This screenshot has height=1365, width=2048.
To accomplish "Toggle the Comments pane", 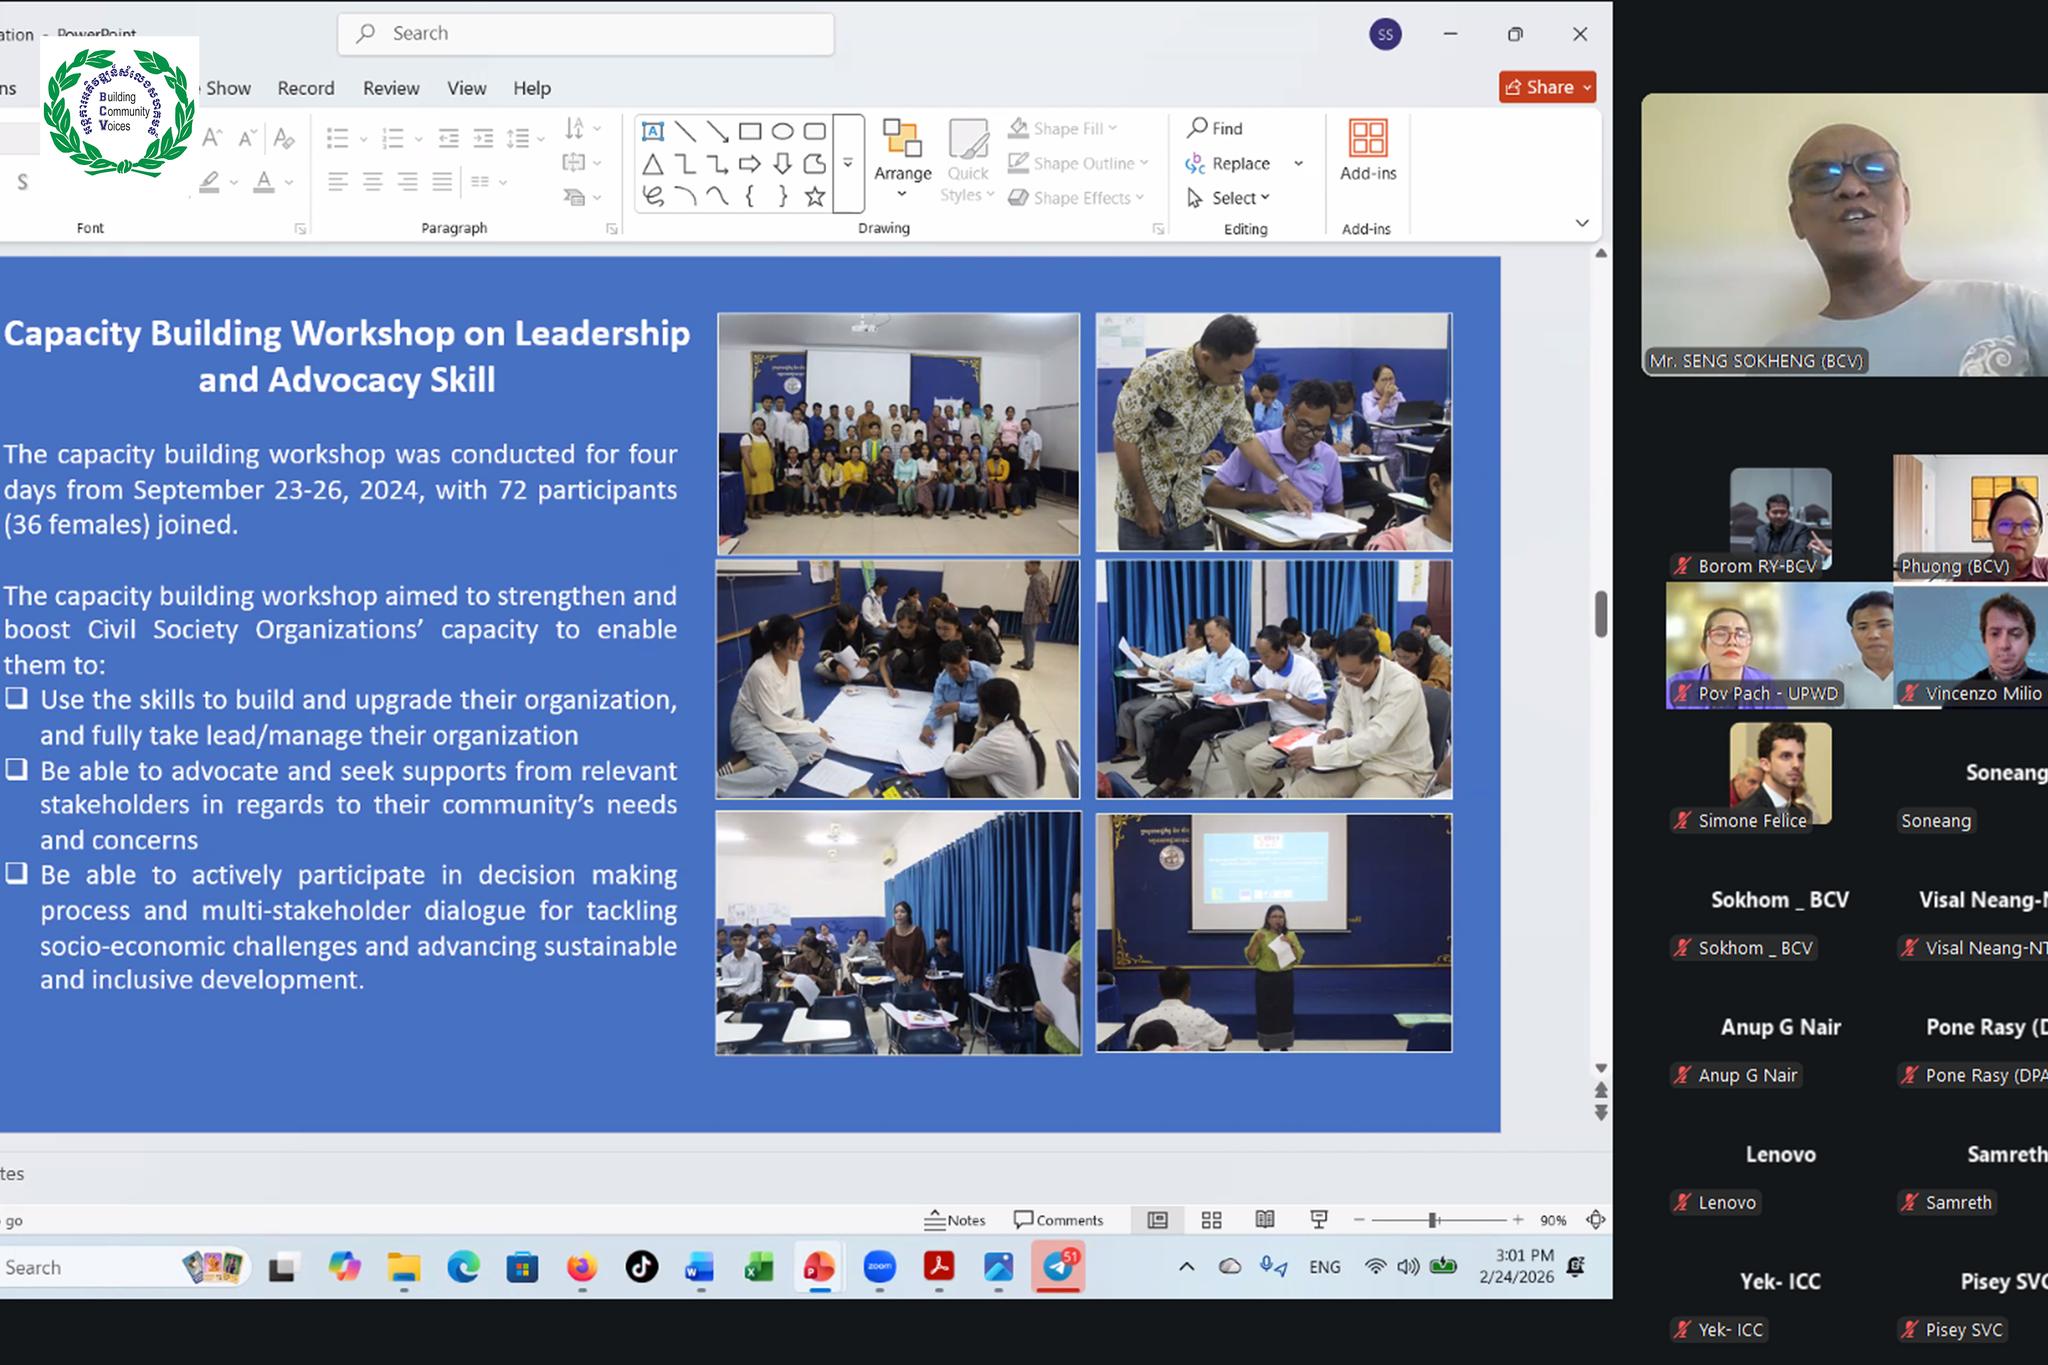I will tap(1058, 1220).
